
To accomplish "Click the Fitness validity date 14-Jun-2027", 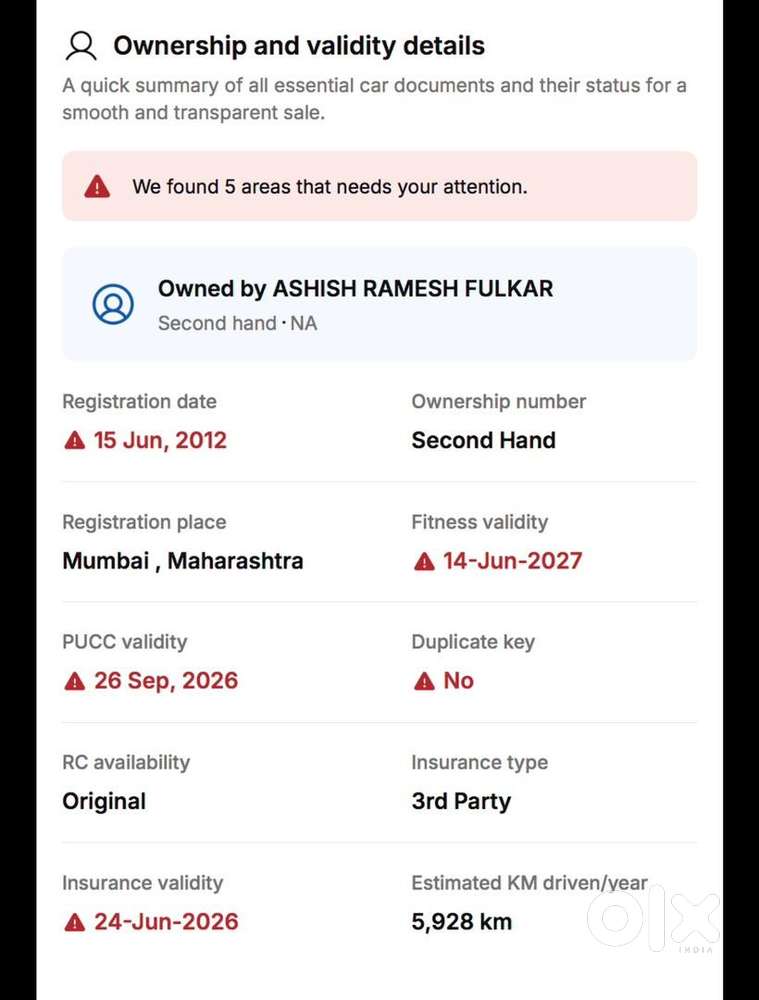I will pyautogui.click(x=512, y=561).
